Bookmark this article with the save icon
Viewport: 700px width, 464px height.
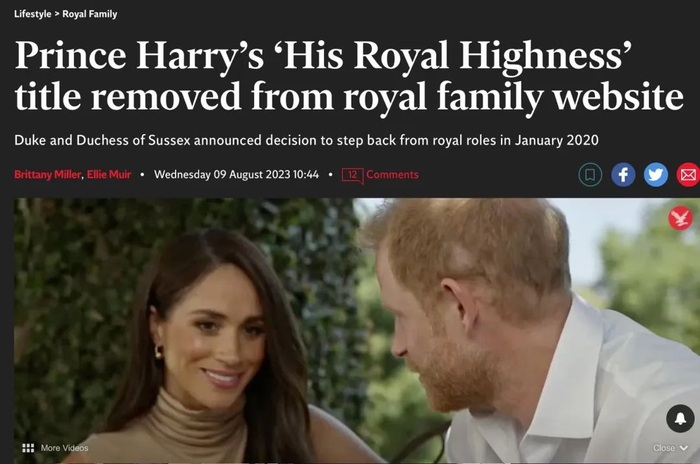point(590,175)
